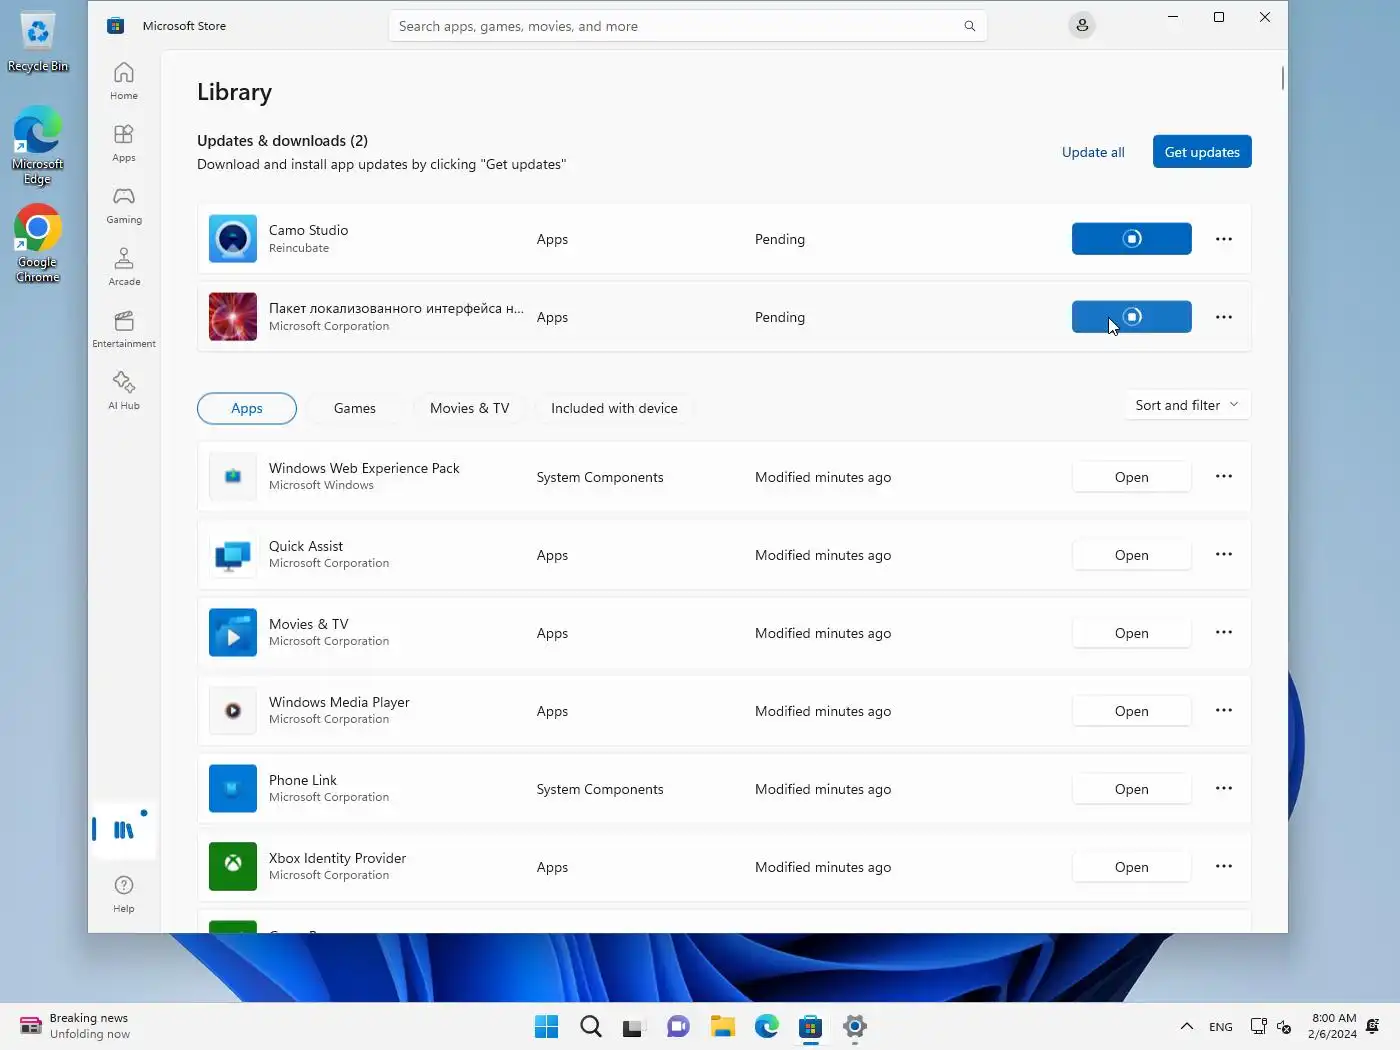Screen dimensions: 1400x1050
Task: Open Xbox Identity Provider
Action: click(x=1132, y=867)
